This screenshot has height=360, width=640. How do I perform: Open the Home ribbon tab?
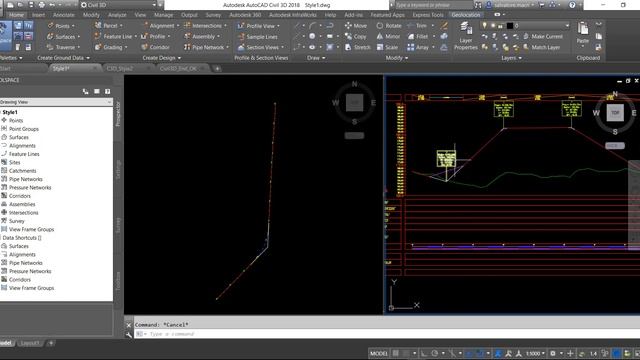pos(16,15)
